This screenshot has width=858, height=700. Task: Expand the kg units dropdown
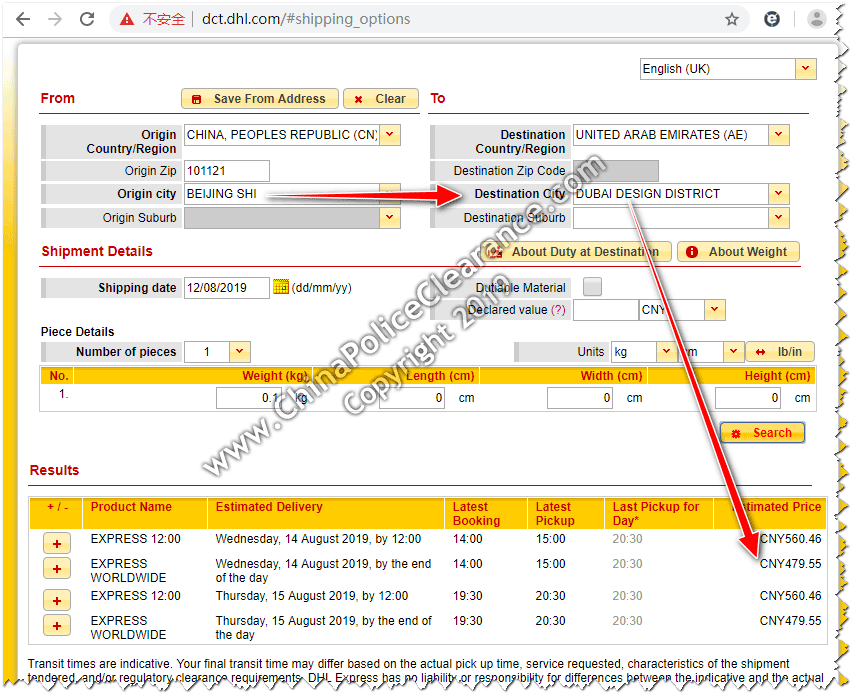coord(666,352)
